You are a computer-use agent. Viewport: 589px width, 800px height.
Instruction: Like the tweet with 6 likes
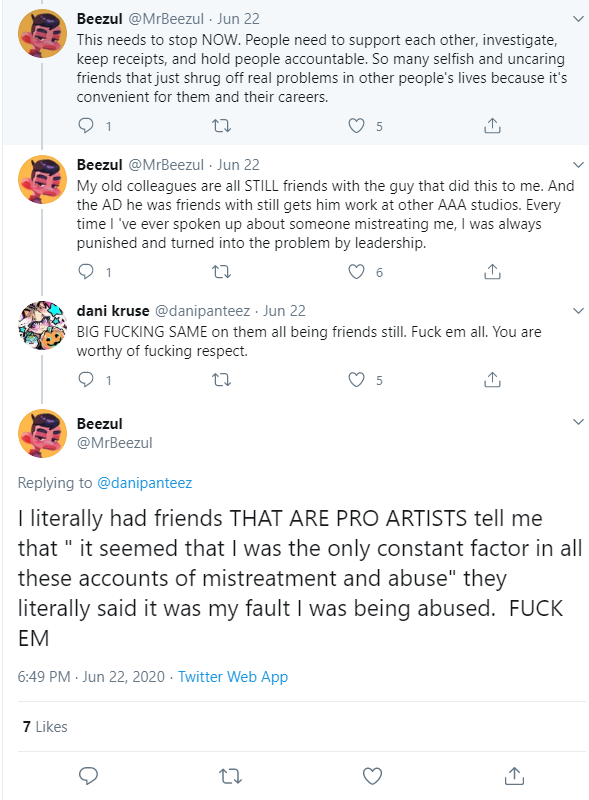pos(356,271)
